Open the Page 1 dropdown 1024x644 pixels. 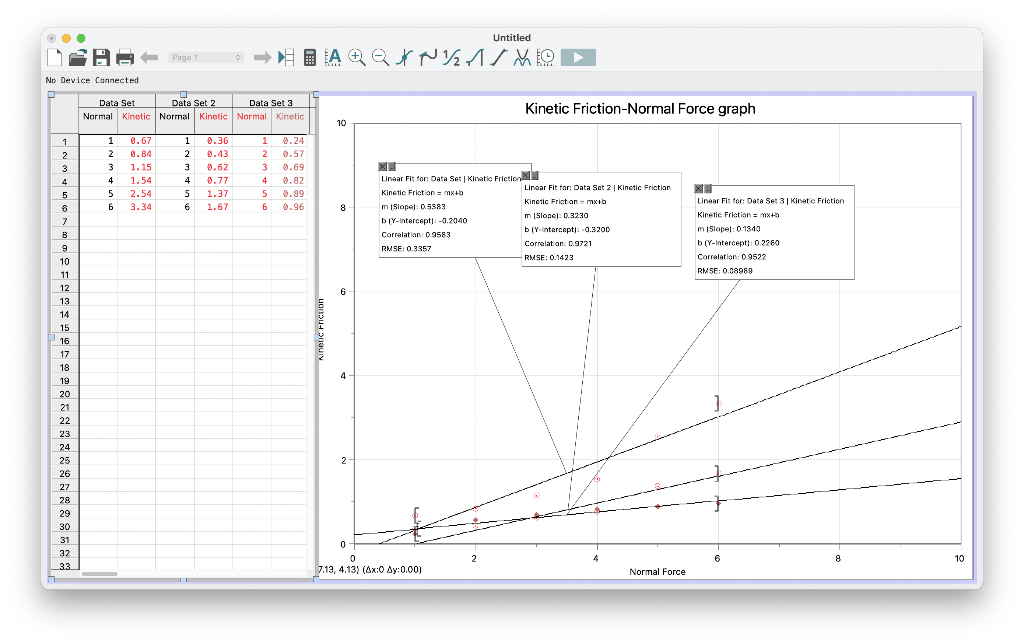pos(206,57)
